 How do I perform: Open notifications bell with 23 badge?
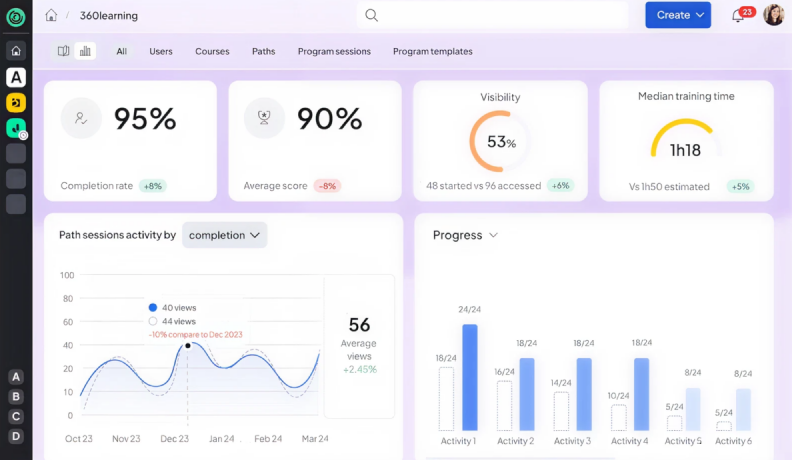tap(738, 16)
